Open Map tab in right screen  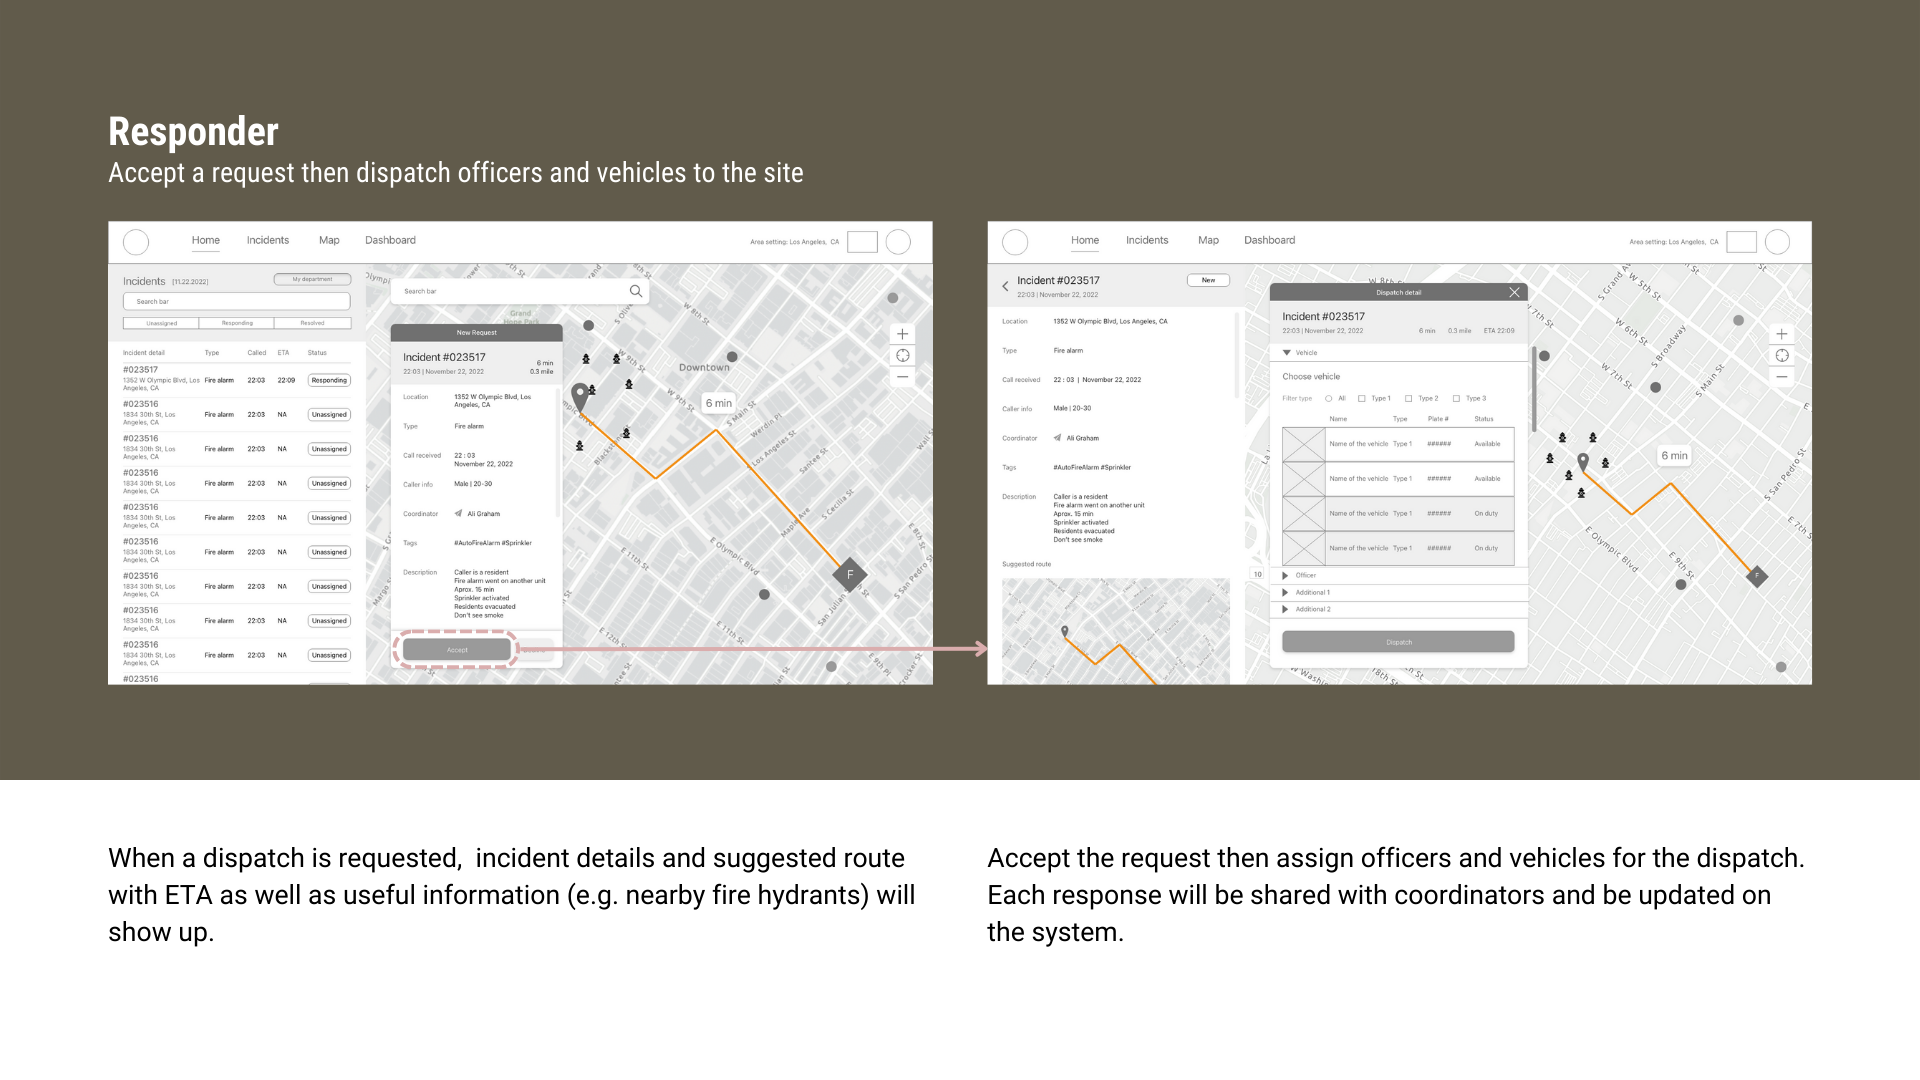pyautogui.click(x=1208, y=240)
